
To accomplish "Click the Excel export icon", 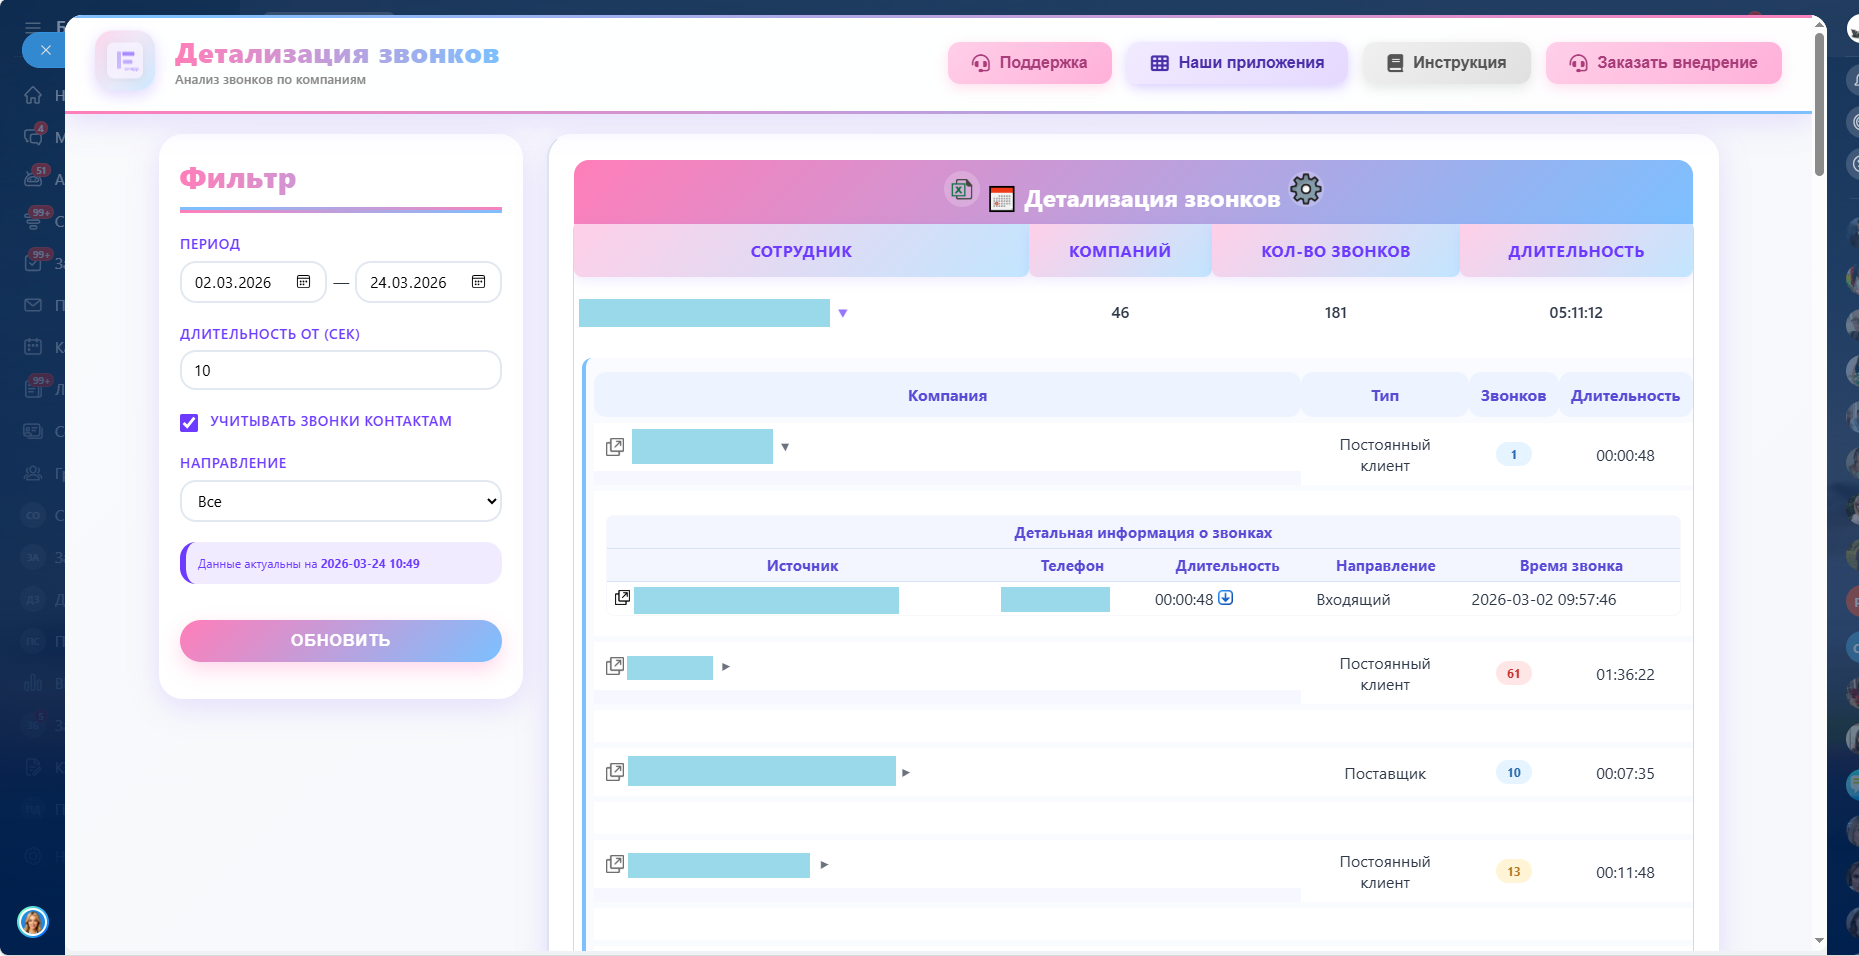I will point(961,189).
